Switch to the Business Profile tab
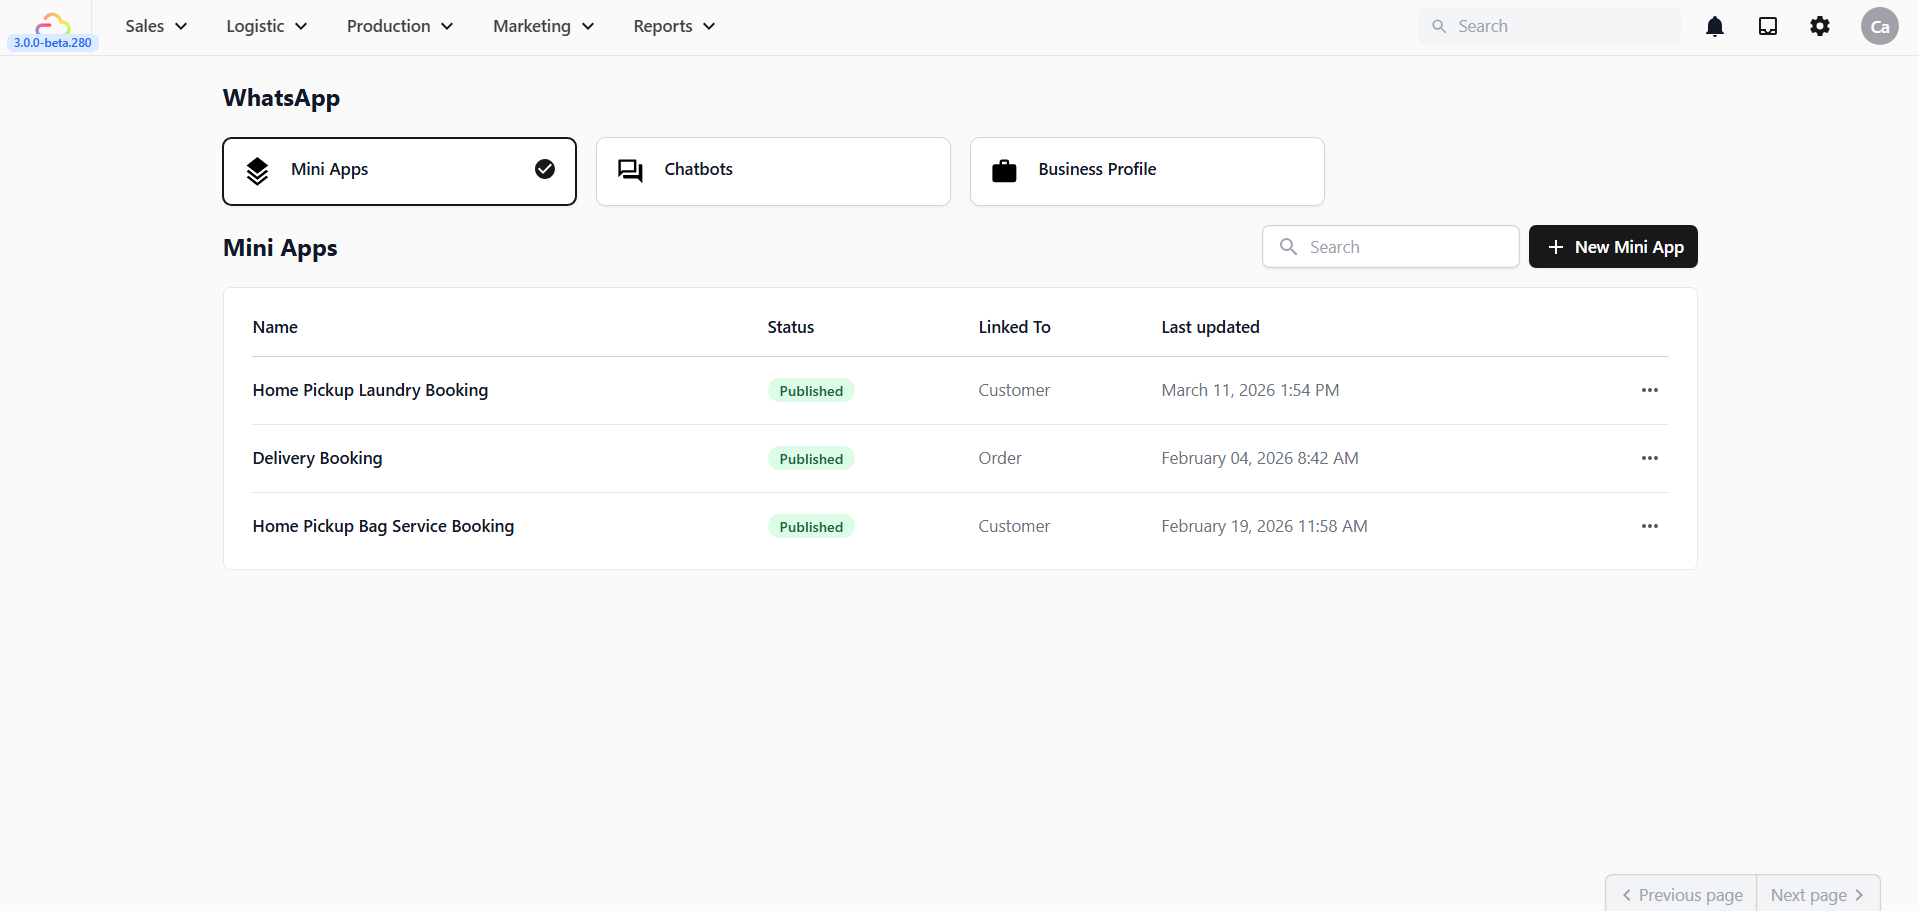Screen dimensions: 1919x911 coord(1147,171)
